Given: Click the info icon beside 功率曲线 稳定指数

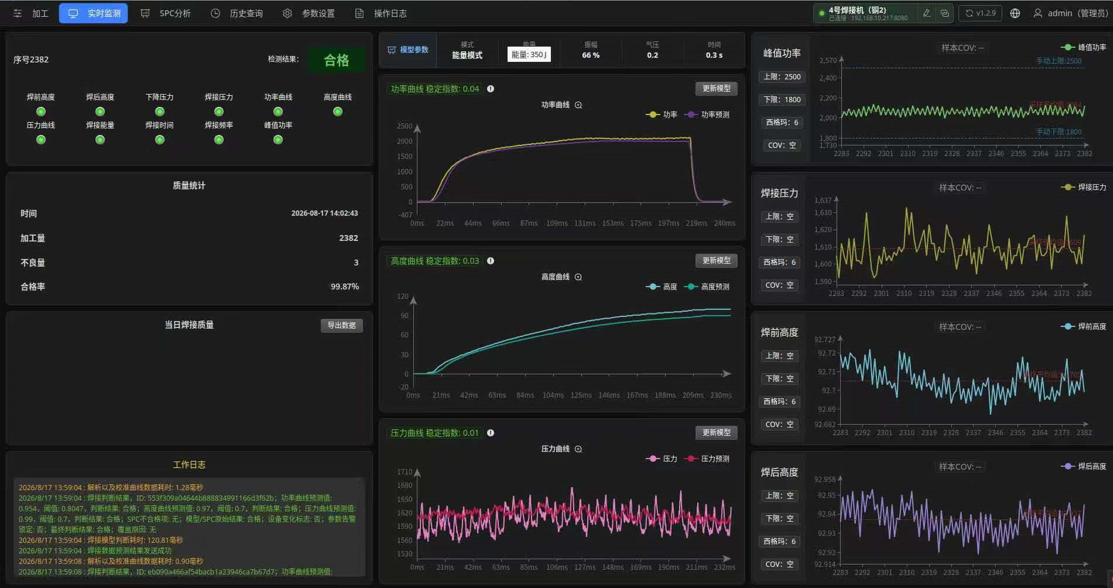Looking at the screenshot, I should point(490,89).
